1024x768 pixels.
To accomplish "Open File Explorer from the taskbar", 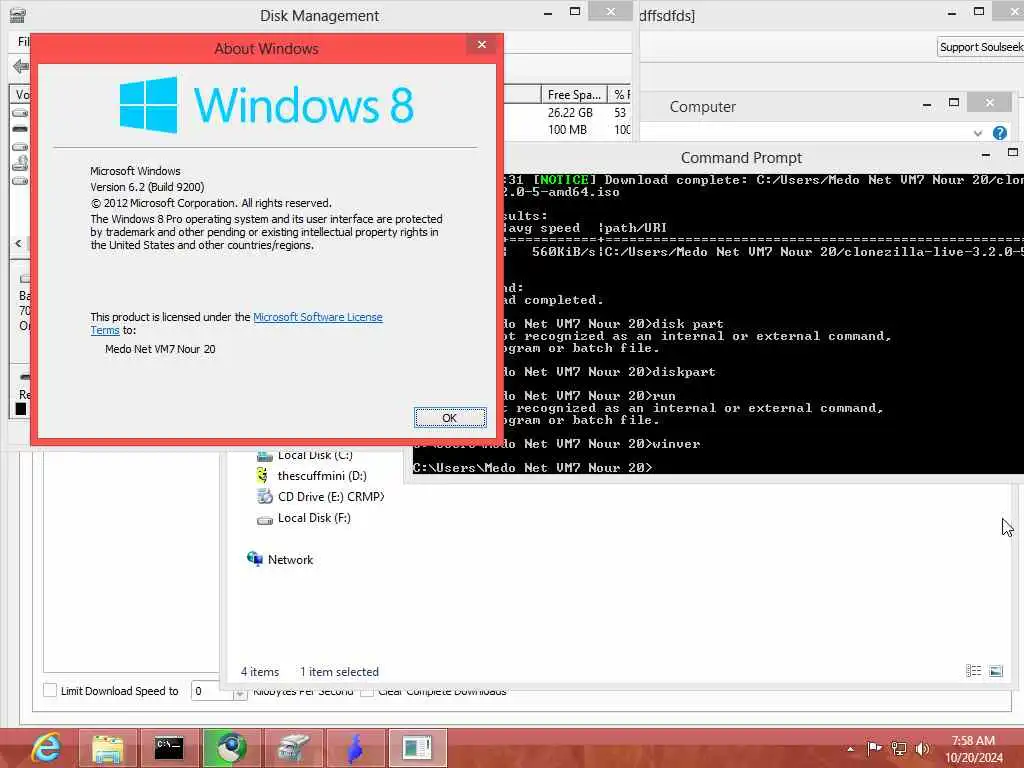I will [108, 748].
